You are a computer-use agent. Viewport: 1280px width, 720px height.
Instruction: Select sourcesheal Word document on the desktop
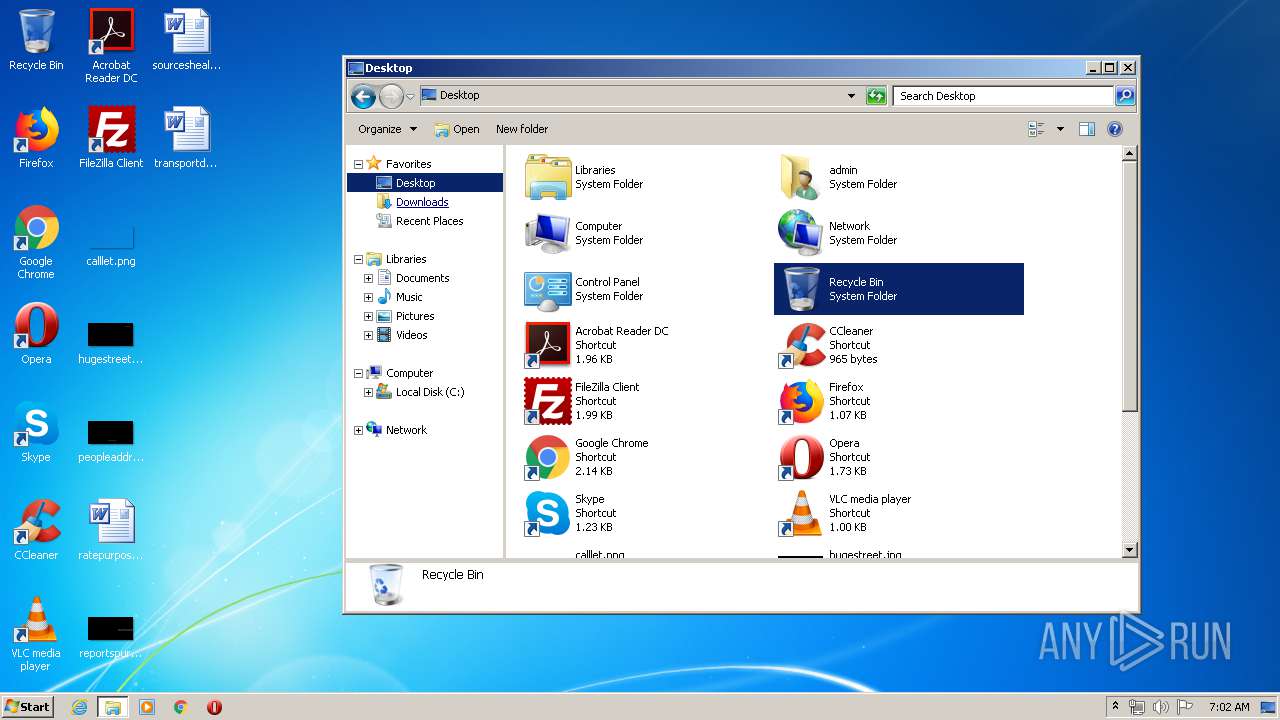point(186,32)
